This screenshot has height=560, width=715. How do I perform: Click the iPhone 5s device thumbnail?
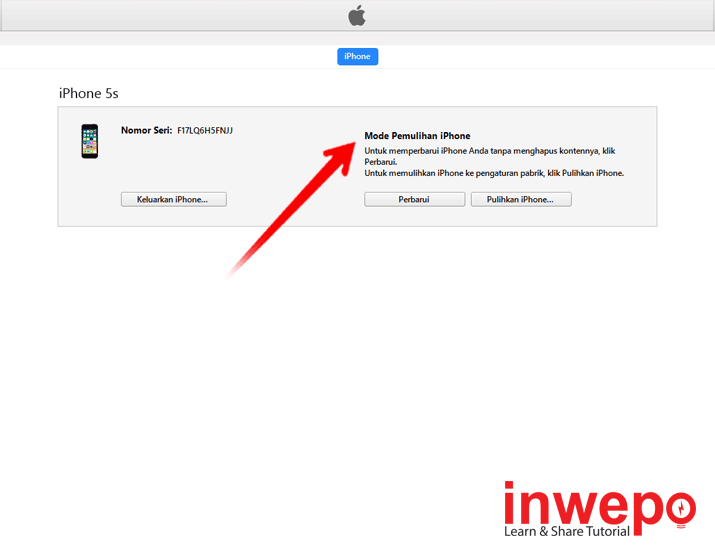[90, 141]
